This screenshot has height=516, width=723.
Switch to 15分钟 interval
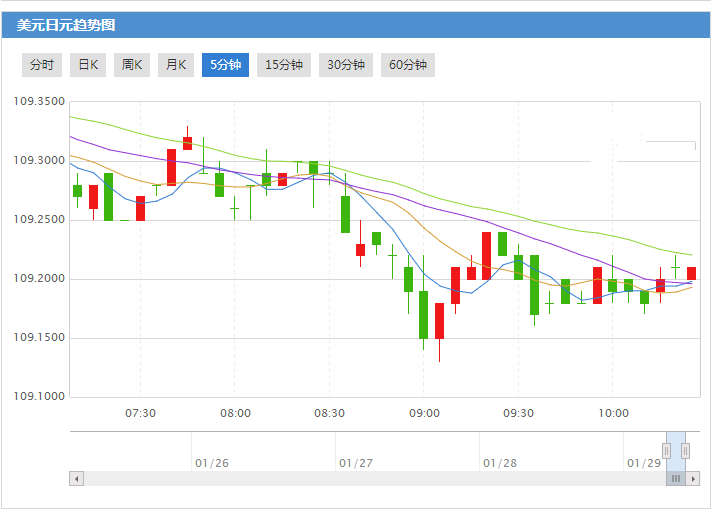click(283, 65)
